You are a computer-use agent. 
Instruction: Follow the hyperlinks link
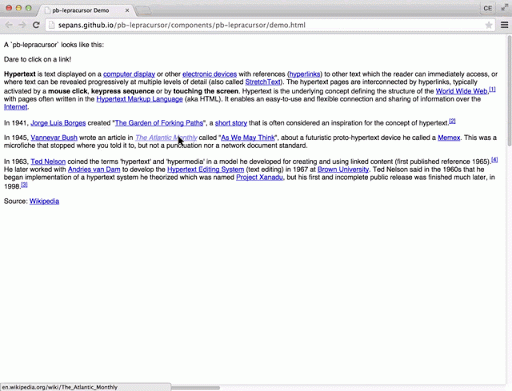coord(305,74)
